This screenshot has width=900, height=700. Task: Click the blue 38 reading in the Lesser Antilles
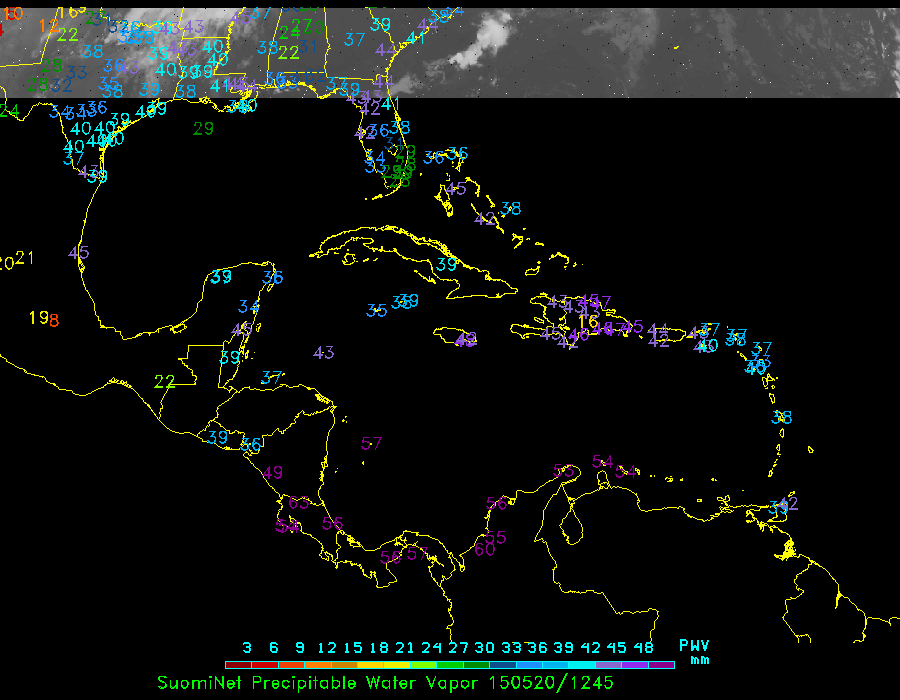(782, 417)
